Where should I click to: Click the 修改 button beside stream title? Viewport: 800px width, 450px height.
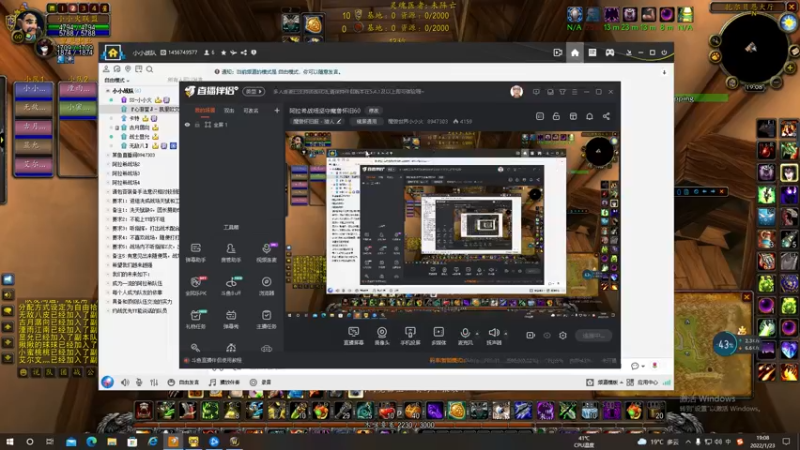374,111
